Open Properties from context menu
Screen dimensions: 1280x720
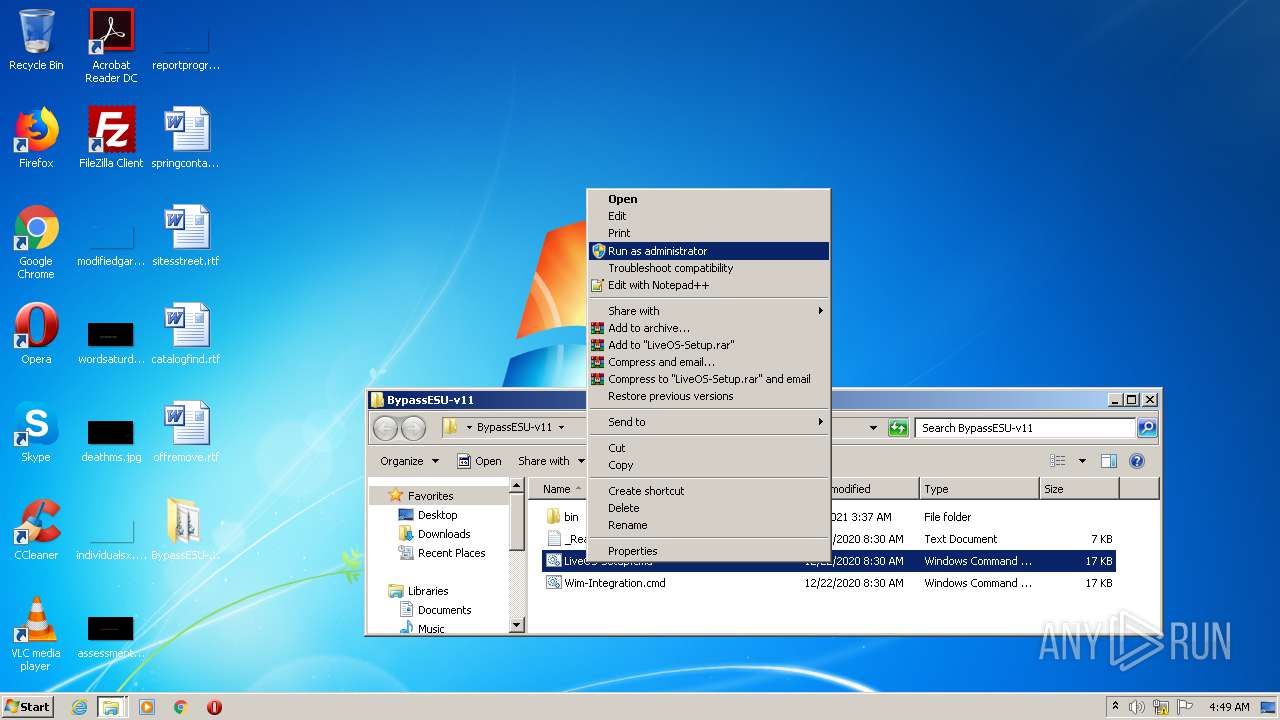coord(709,551)
